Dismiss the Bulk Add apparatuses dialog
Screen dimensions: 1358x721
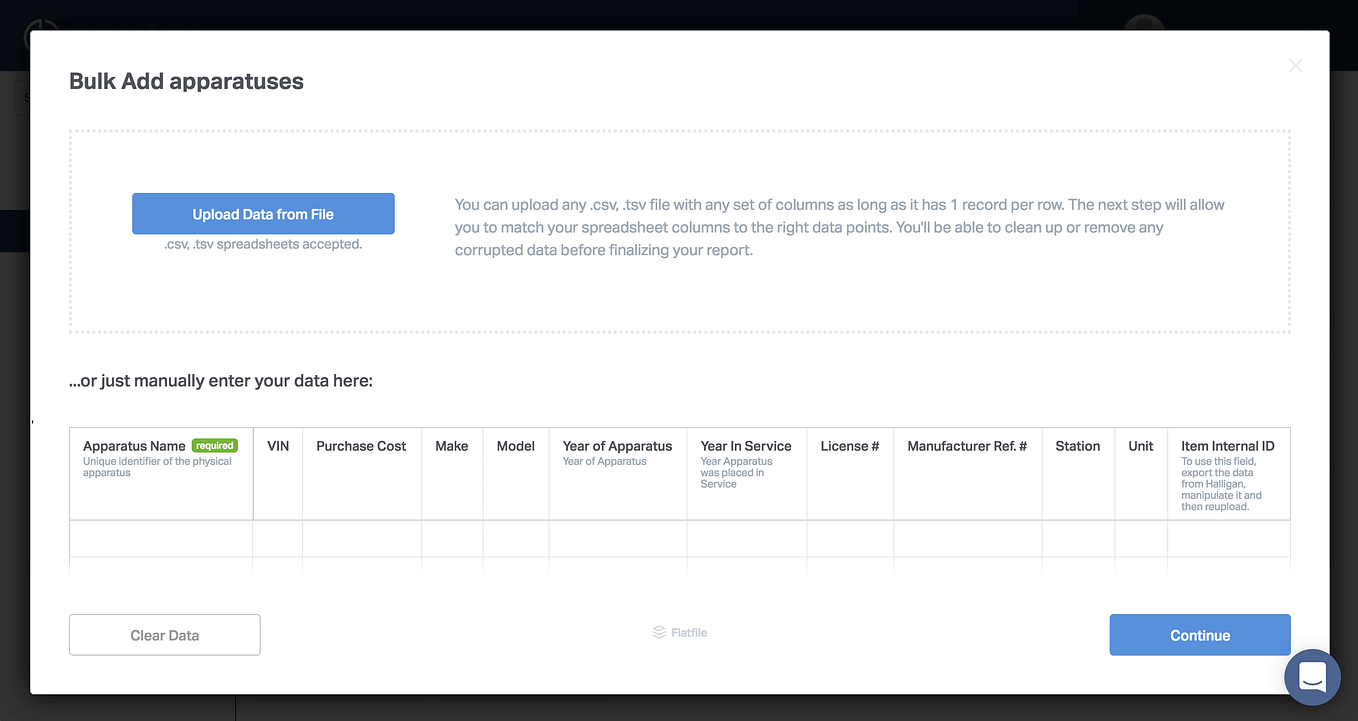tap(1295, 65)
